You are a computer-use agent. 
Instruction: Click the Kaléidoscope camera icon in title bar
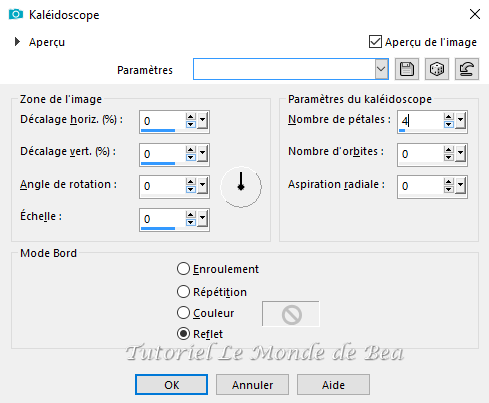point(16,14)
